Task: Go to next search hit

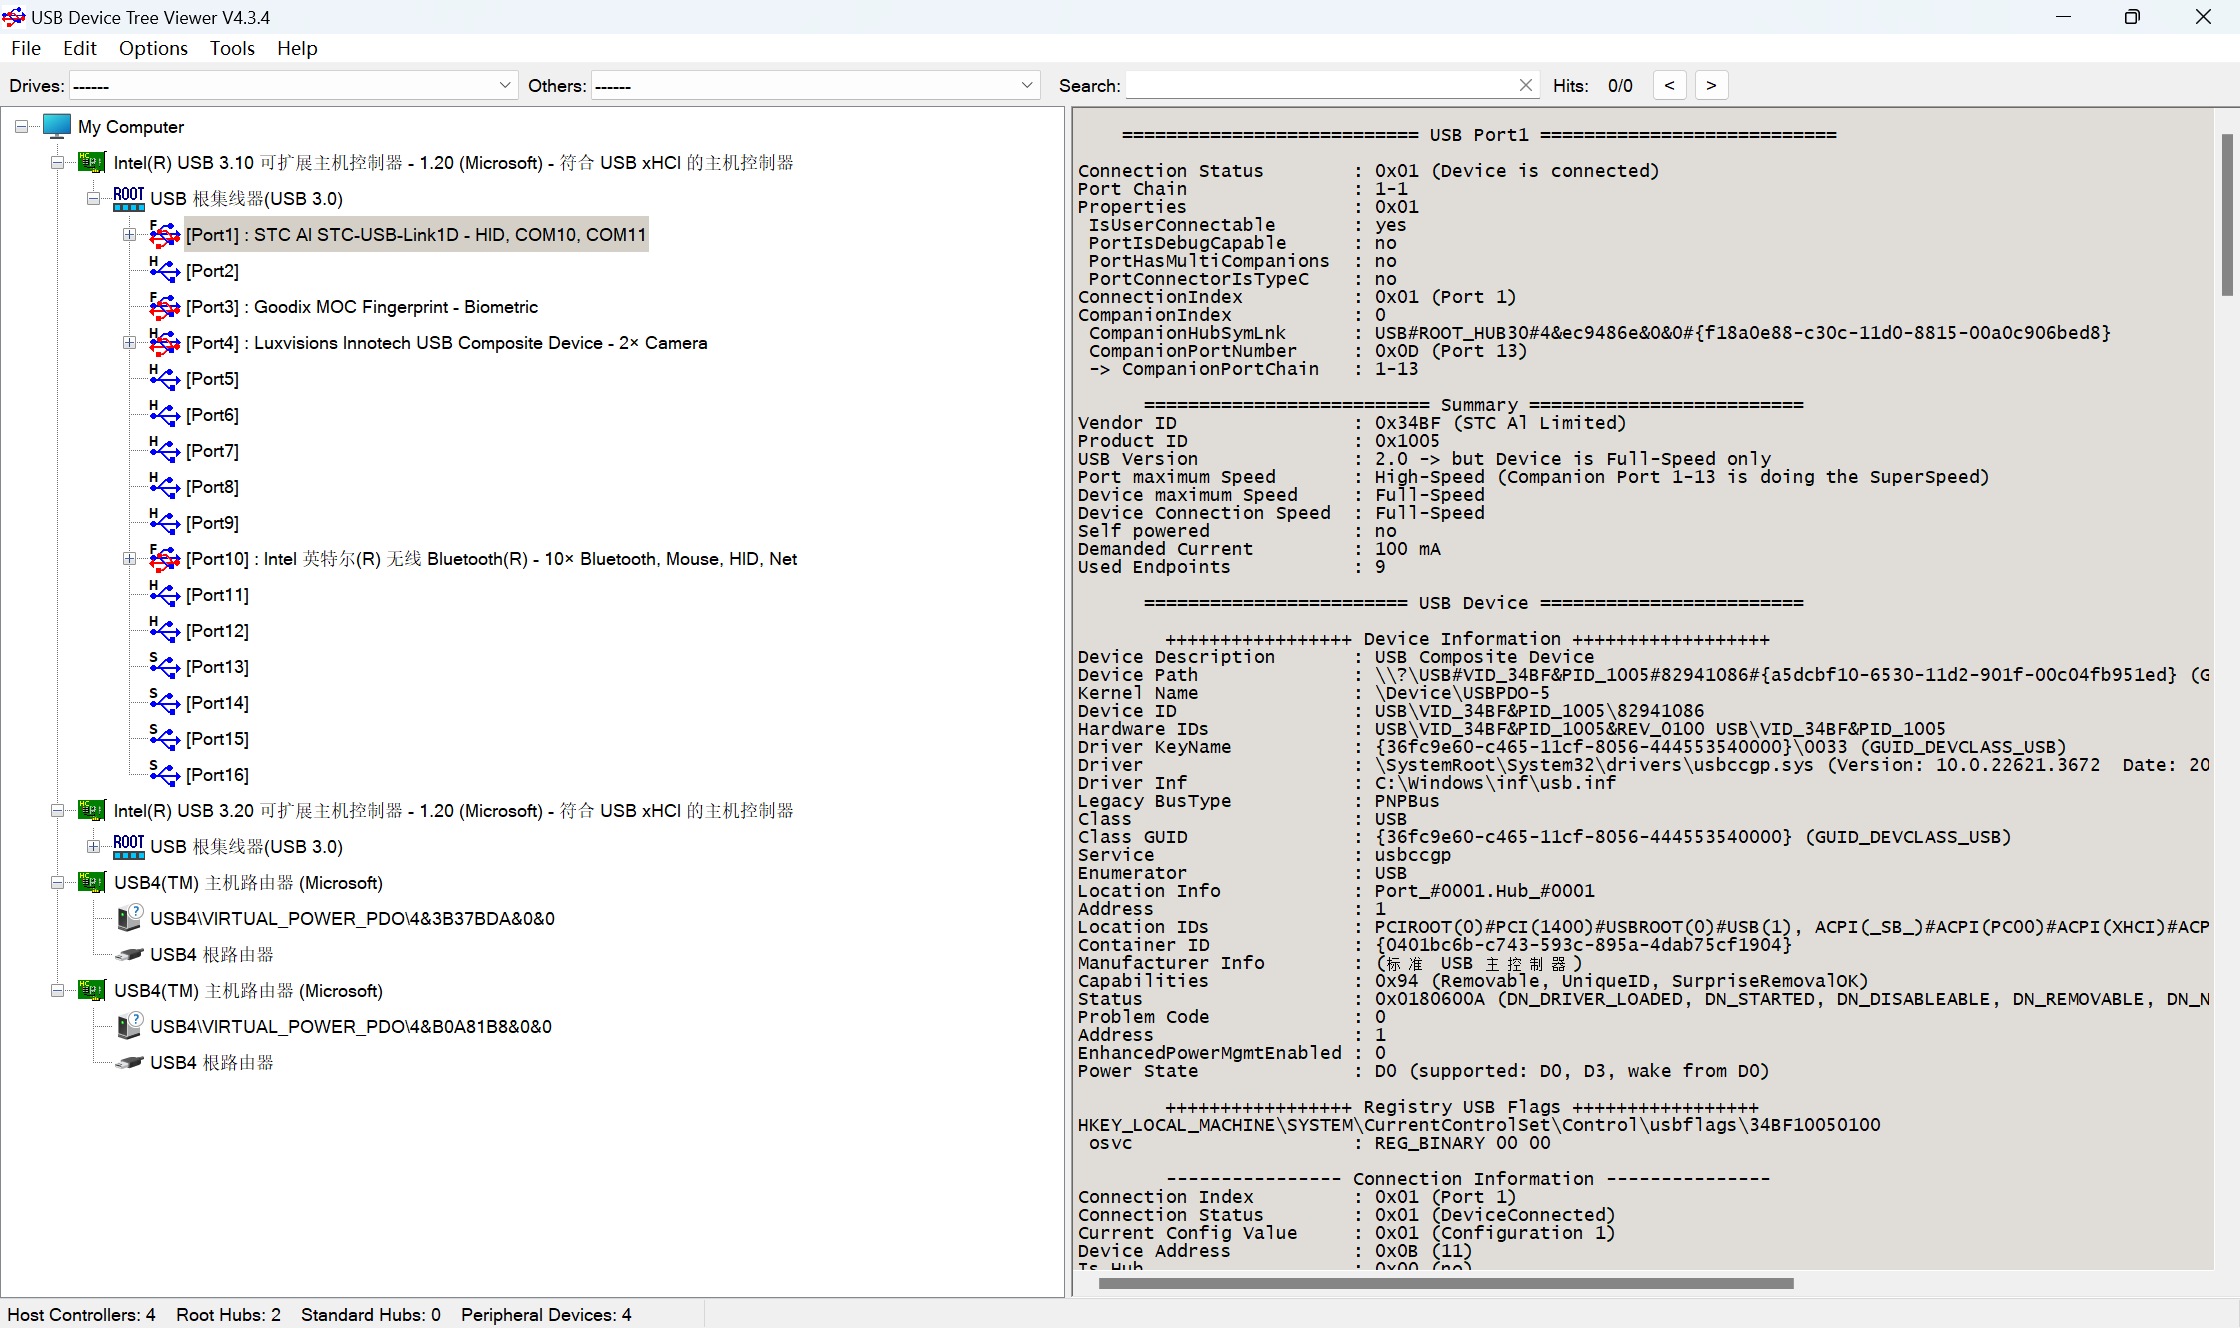Action: (x=1711, y=86)
